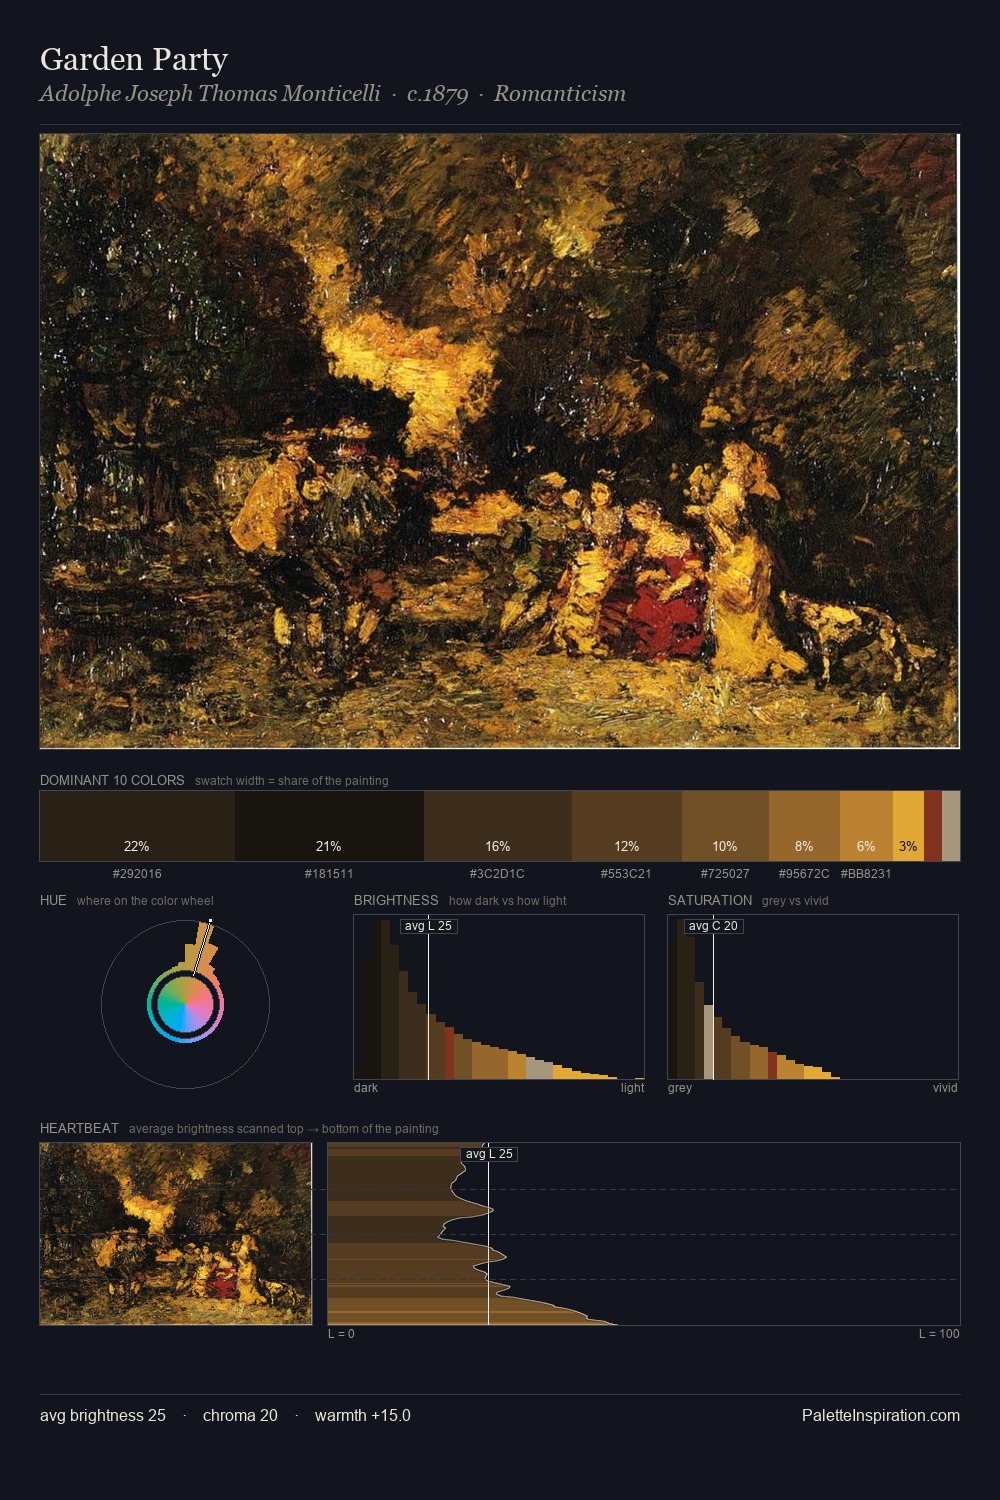Screen dimensions: 1000x1500
Task: Click the 'DOMINANT 10 COLORS' heading
Action: click(112, 780)
